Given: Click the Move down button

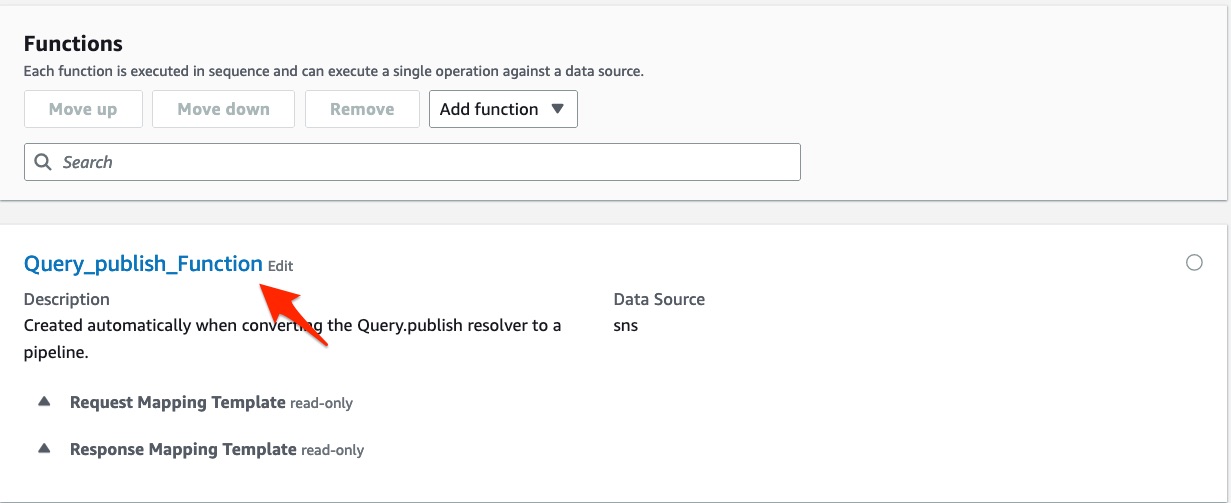Looking at the screenshot, I should click(x=223, y=109).
